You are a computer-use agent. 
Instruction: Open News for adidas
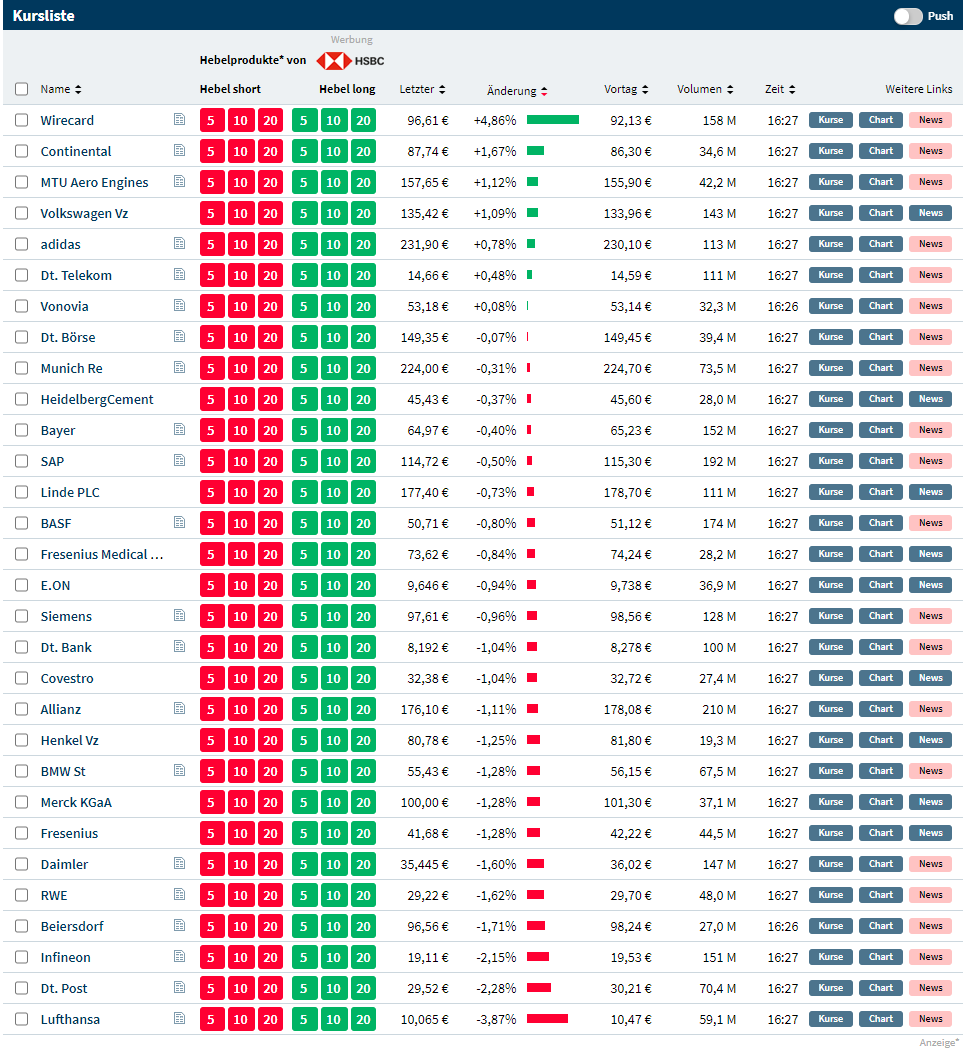[931, 244]
